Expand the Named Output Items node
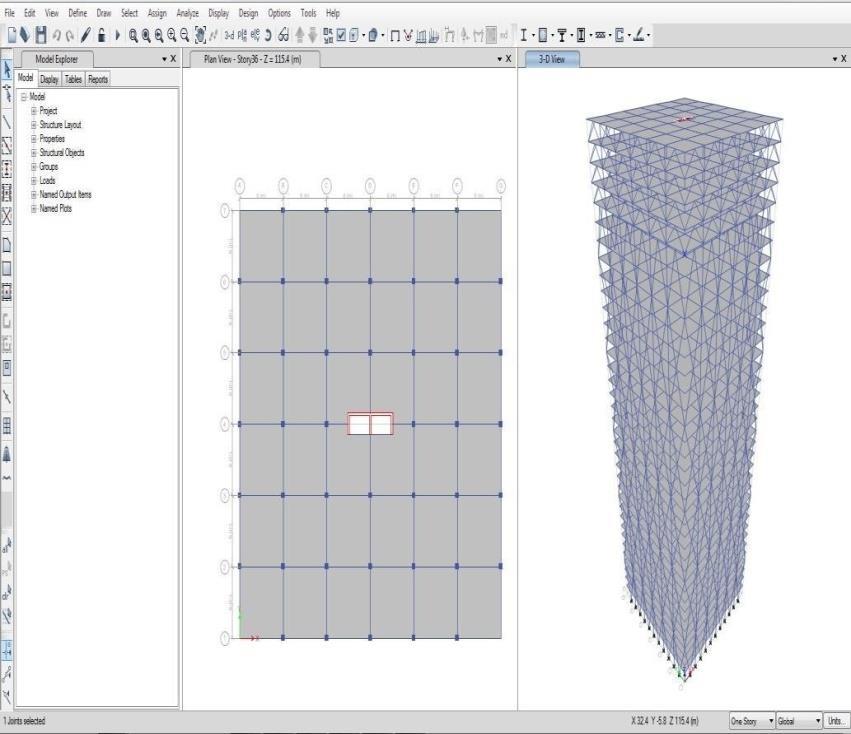 [34, 195]
